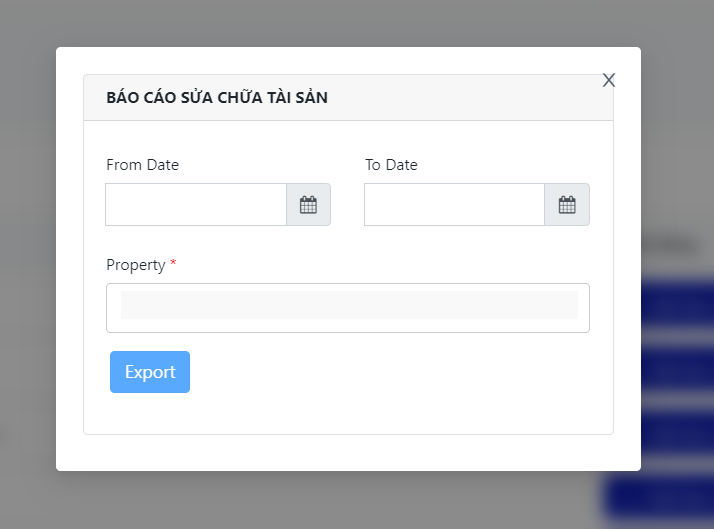Viewport: 714px width, 529px height.
Task: Click the Property field label
Action: point(135,265)
